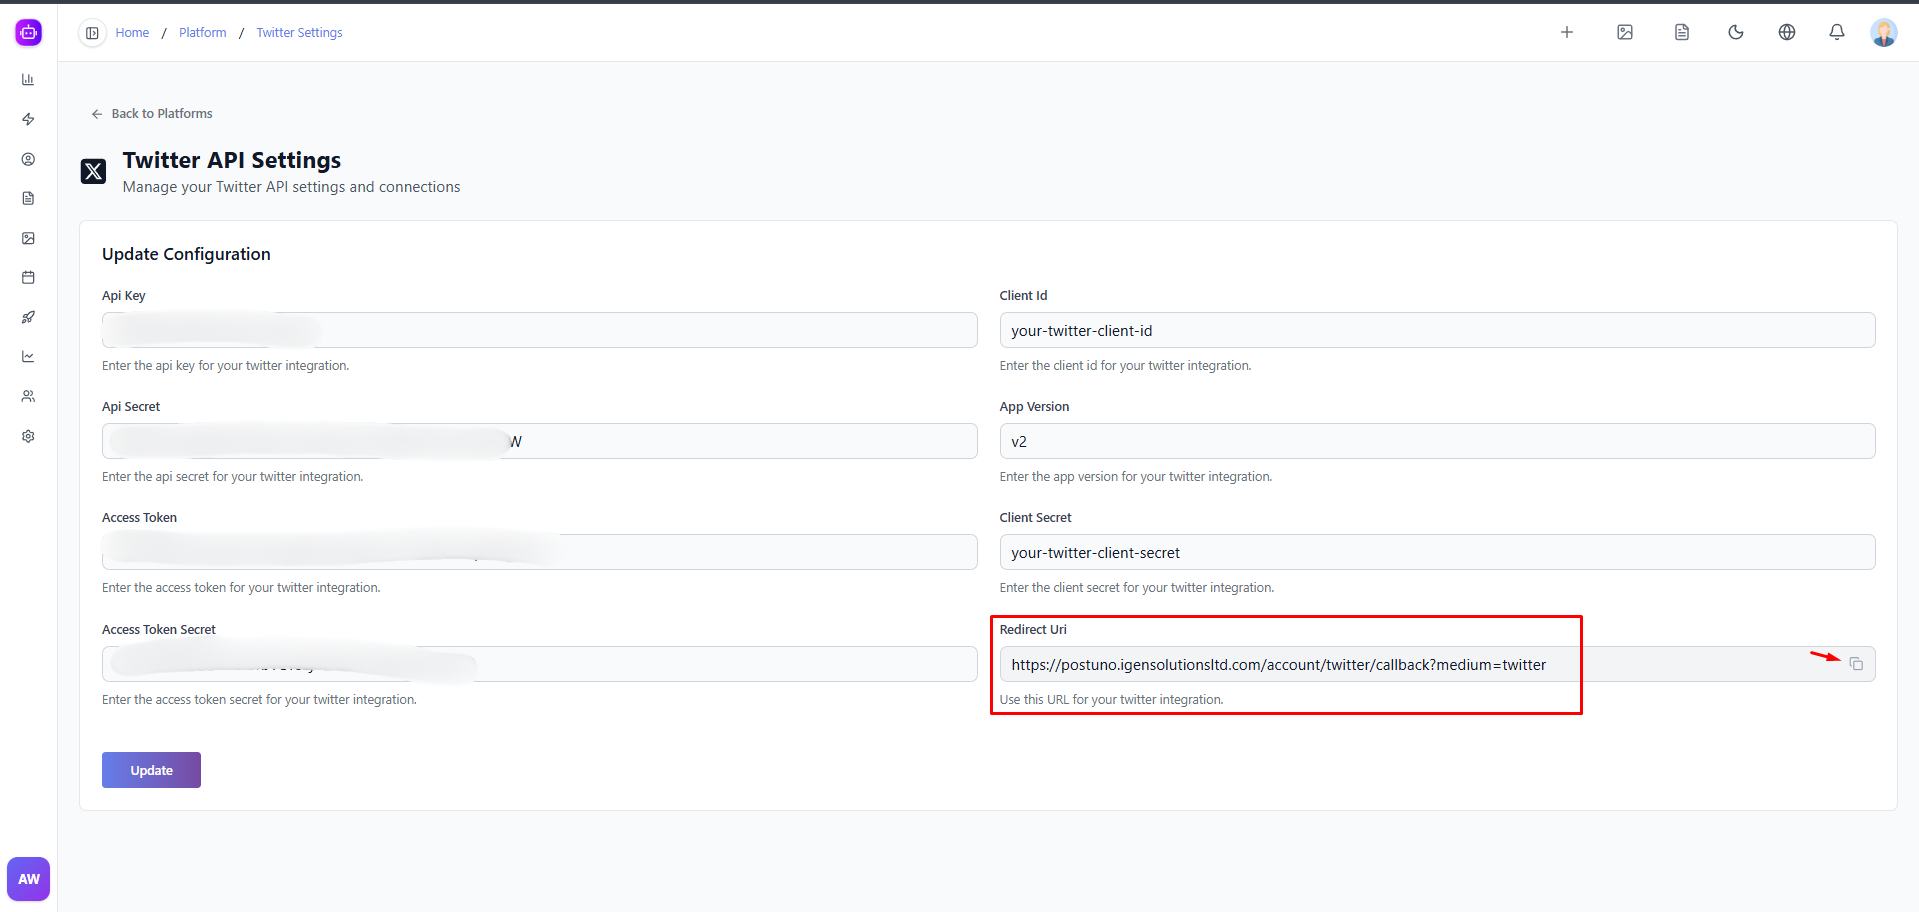Image resolution: width=1919 pixels, height=912 pixels.
Task: Open notifications bell icon
Action: [x=1836, y=32]
